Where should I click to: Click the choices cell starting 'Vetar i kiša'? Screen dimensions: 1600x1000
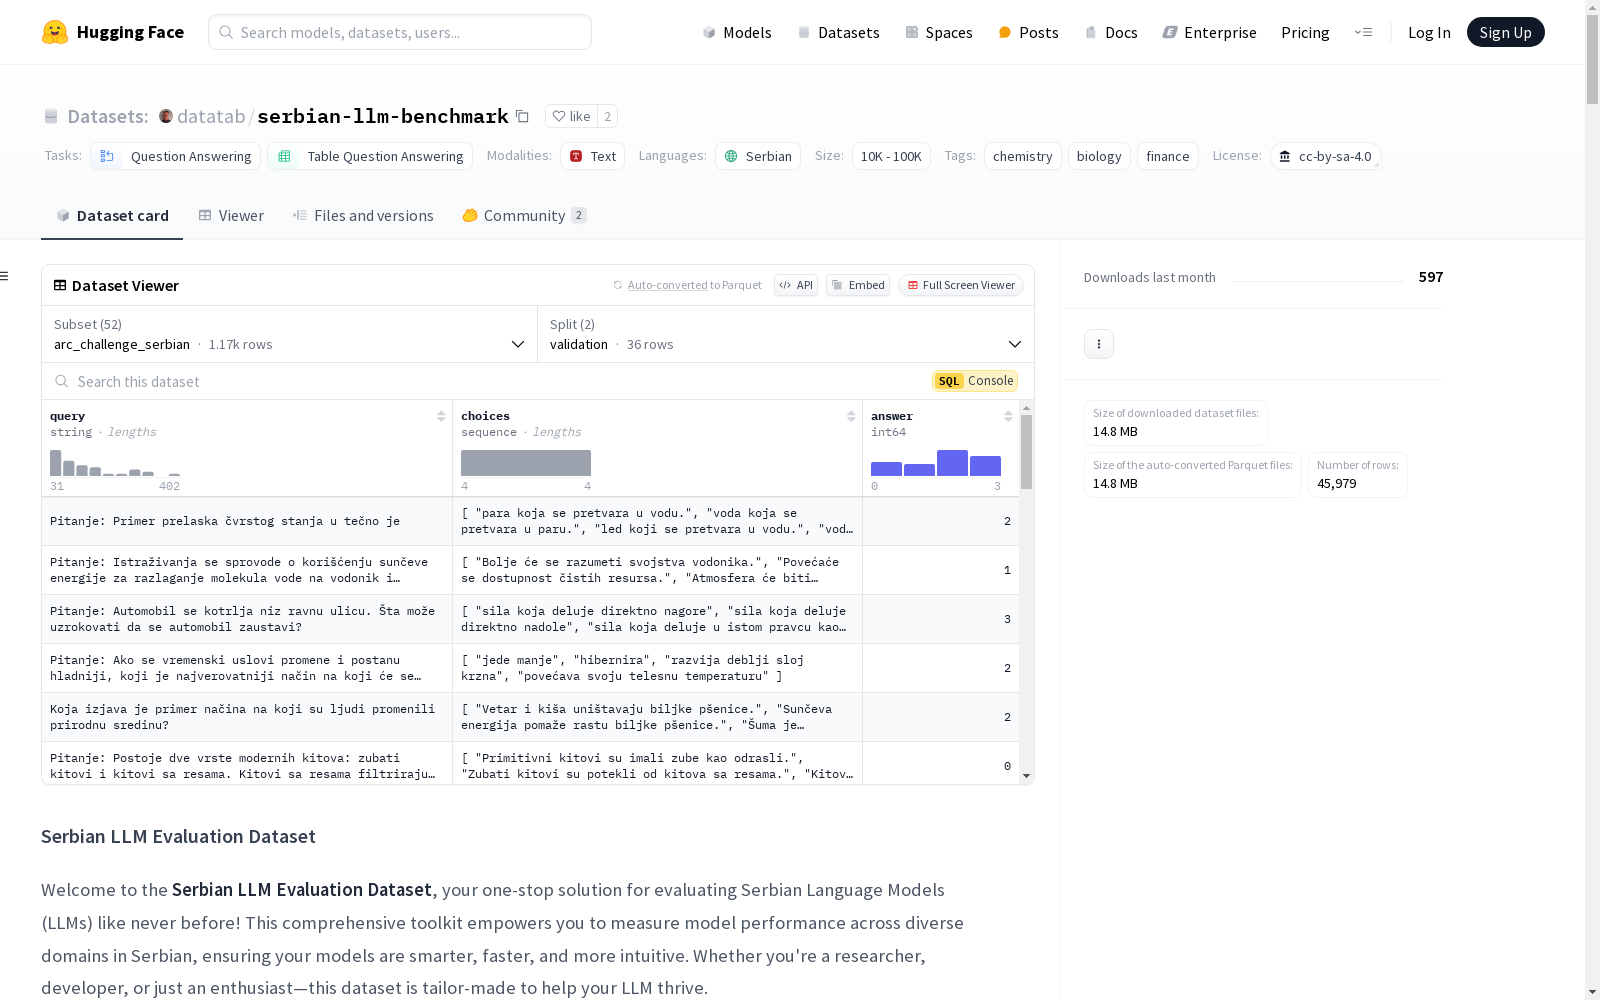pos(657,717)
